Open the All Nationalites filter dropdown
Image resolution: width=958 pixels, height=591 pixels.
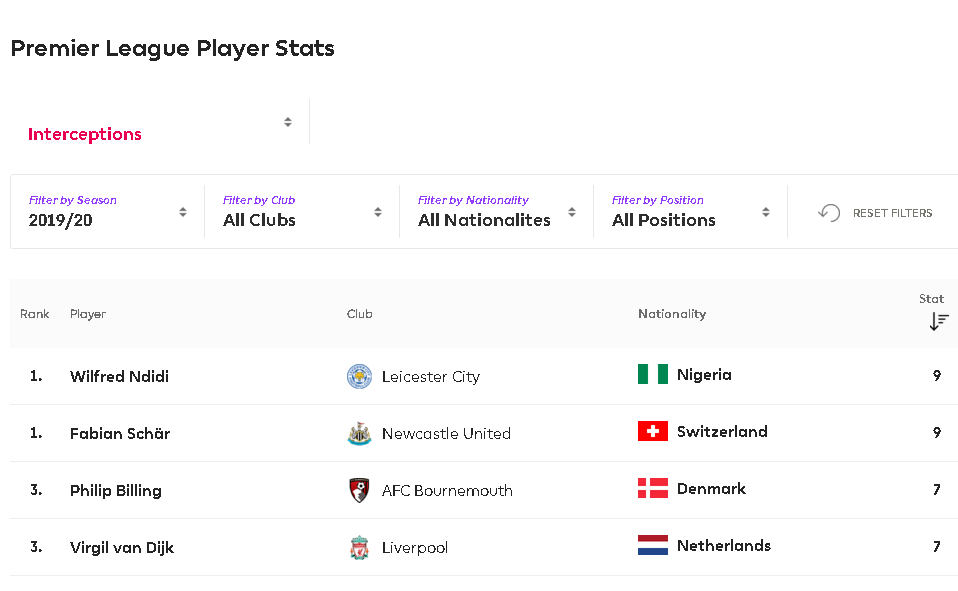(x=496, y=211)
